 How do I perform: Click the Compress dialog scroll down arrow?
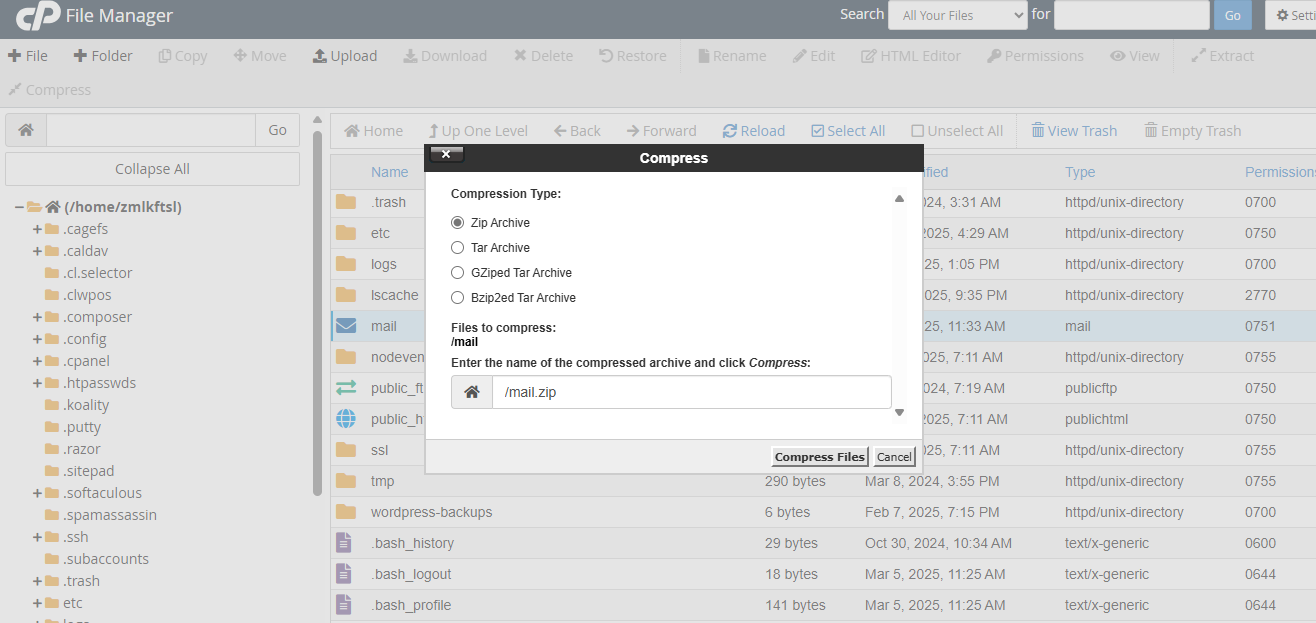pyautogui.click(x=899, y=412)
